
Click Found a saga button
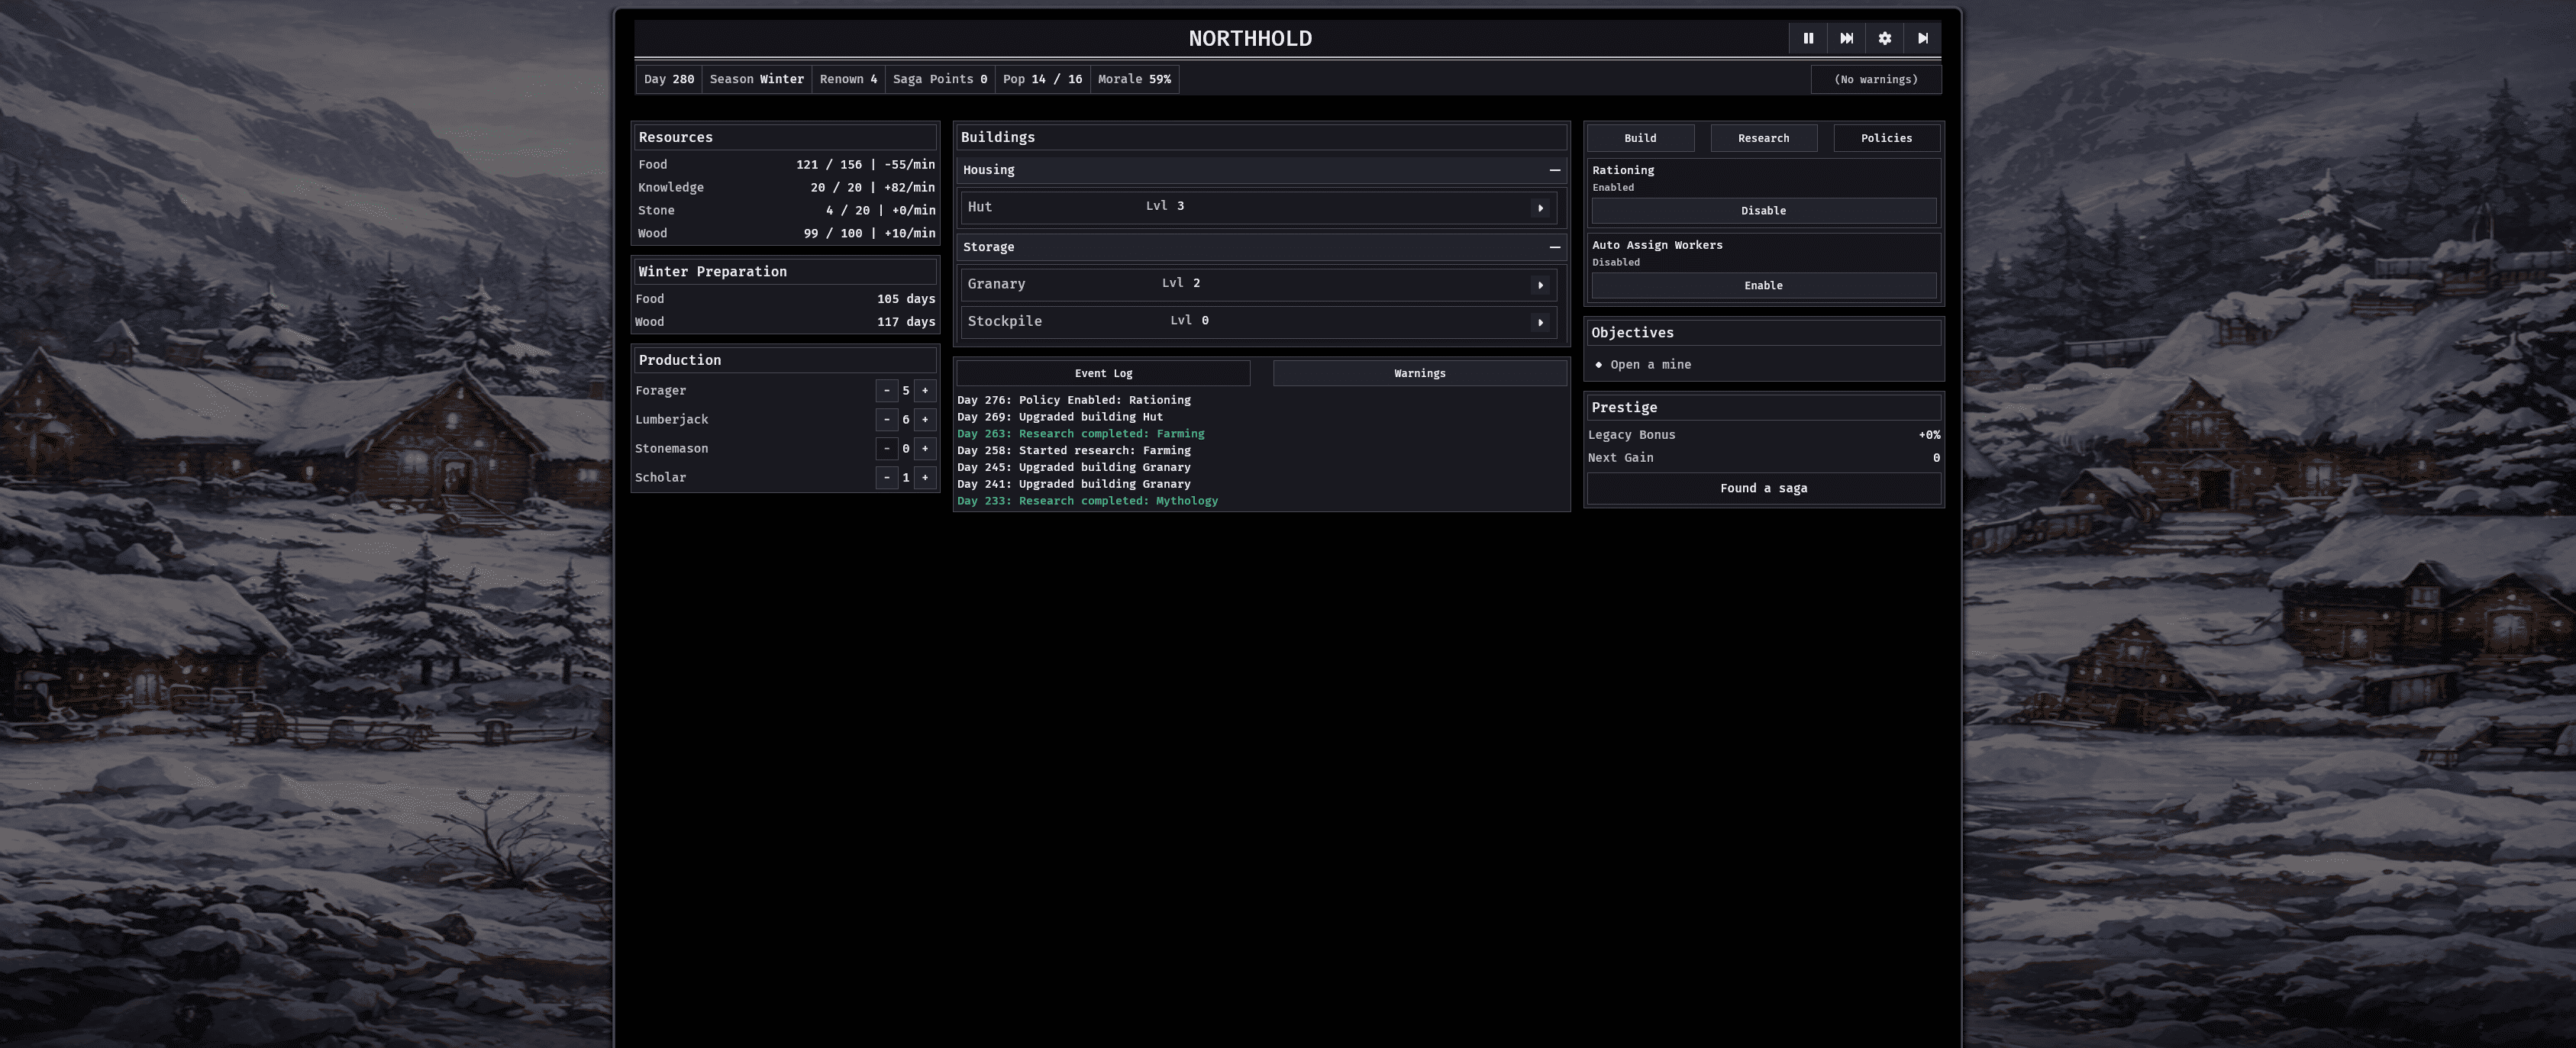click(x=1763, y=488)
